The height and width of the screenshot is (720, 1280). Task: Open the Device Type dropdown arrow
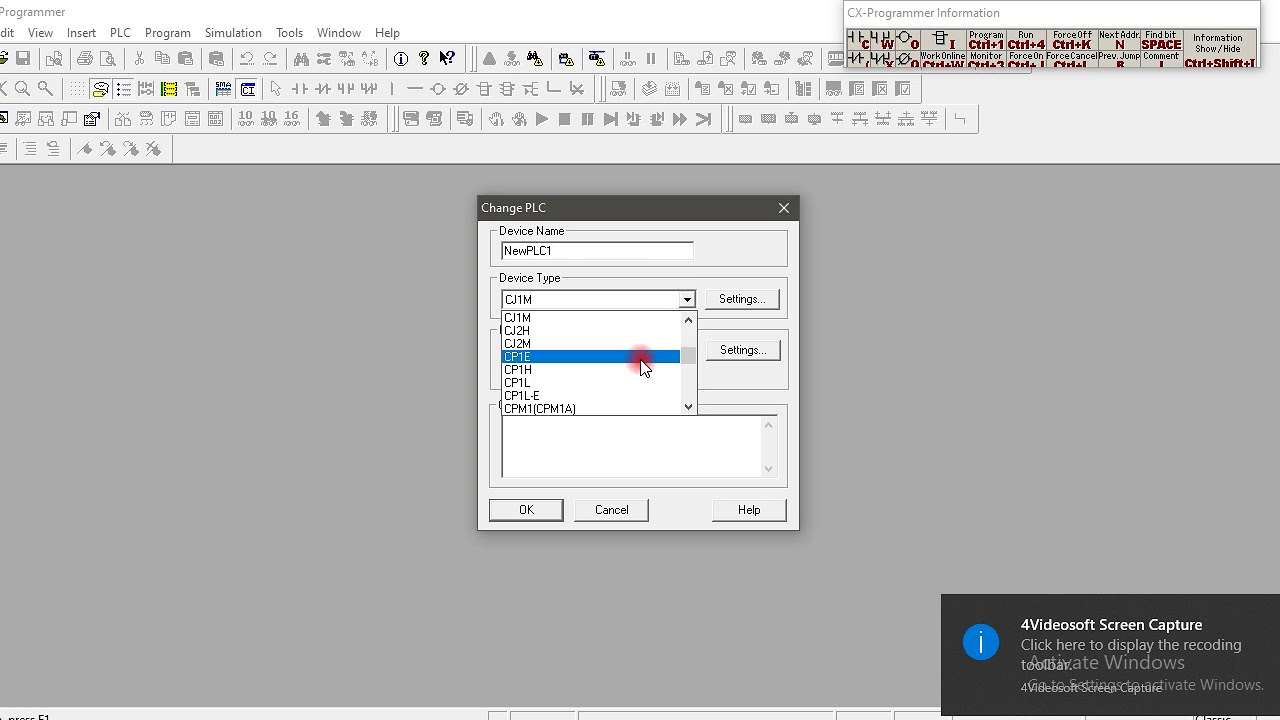point(687,300)
